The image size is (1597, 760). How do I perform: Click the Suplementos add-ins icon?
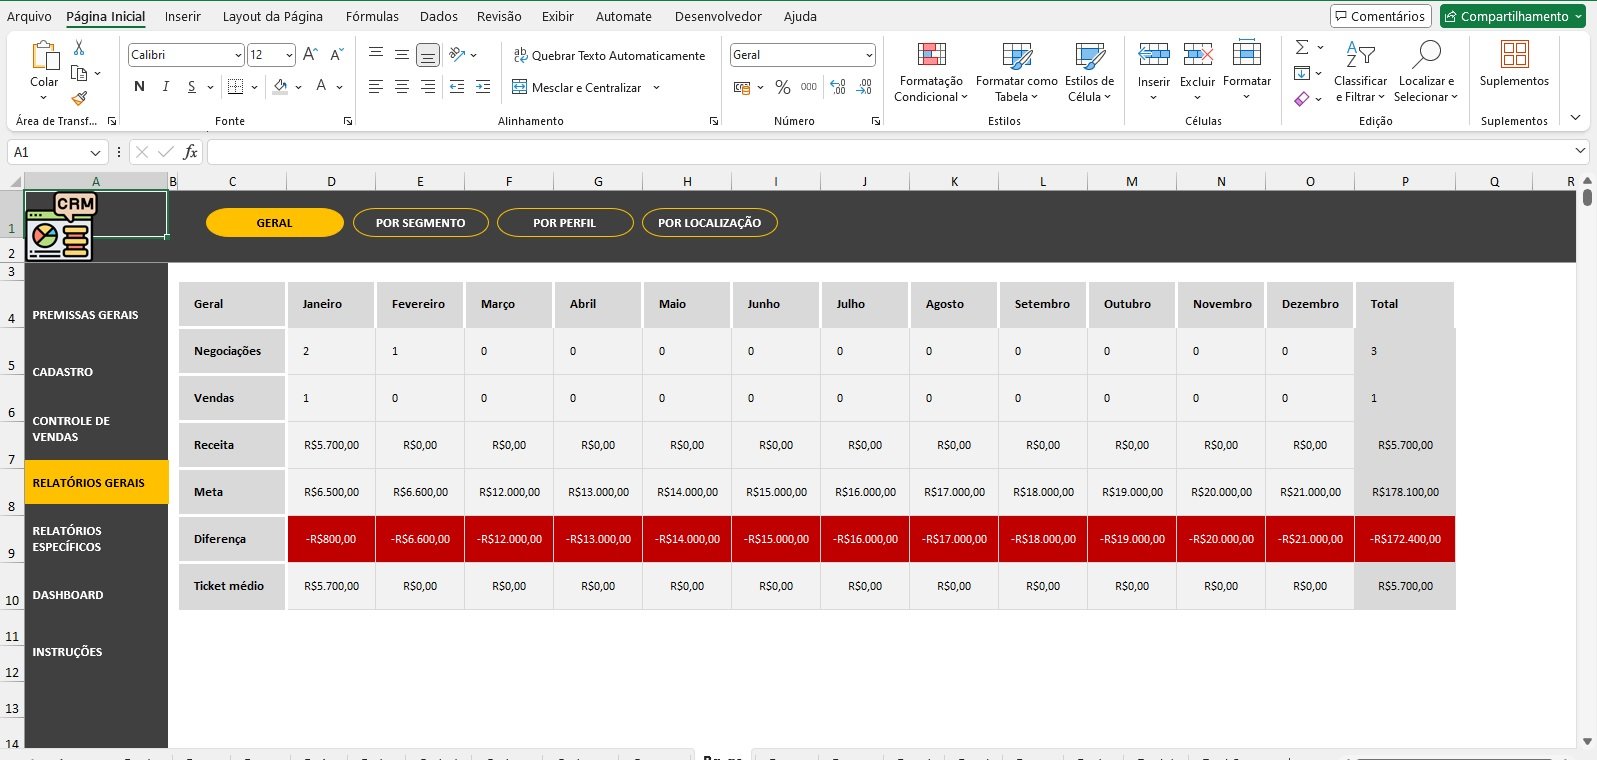pyautogui.click(x=1514, y=64)
